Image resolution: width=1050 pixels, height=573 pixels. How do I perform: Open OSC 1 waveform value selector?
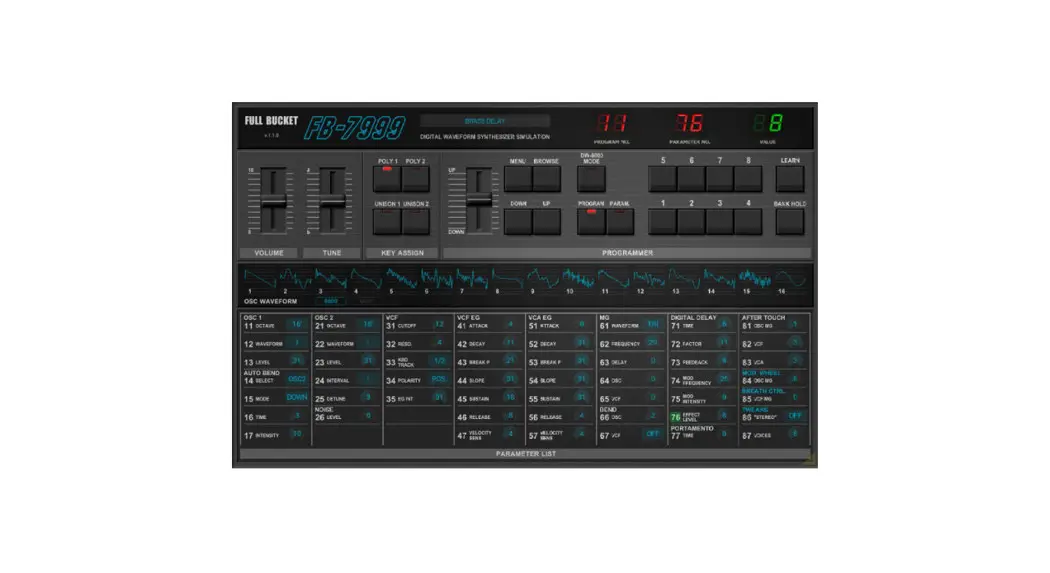[x=296, y=343]
